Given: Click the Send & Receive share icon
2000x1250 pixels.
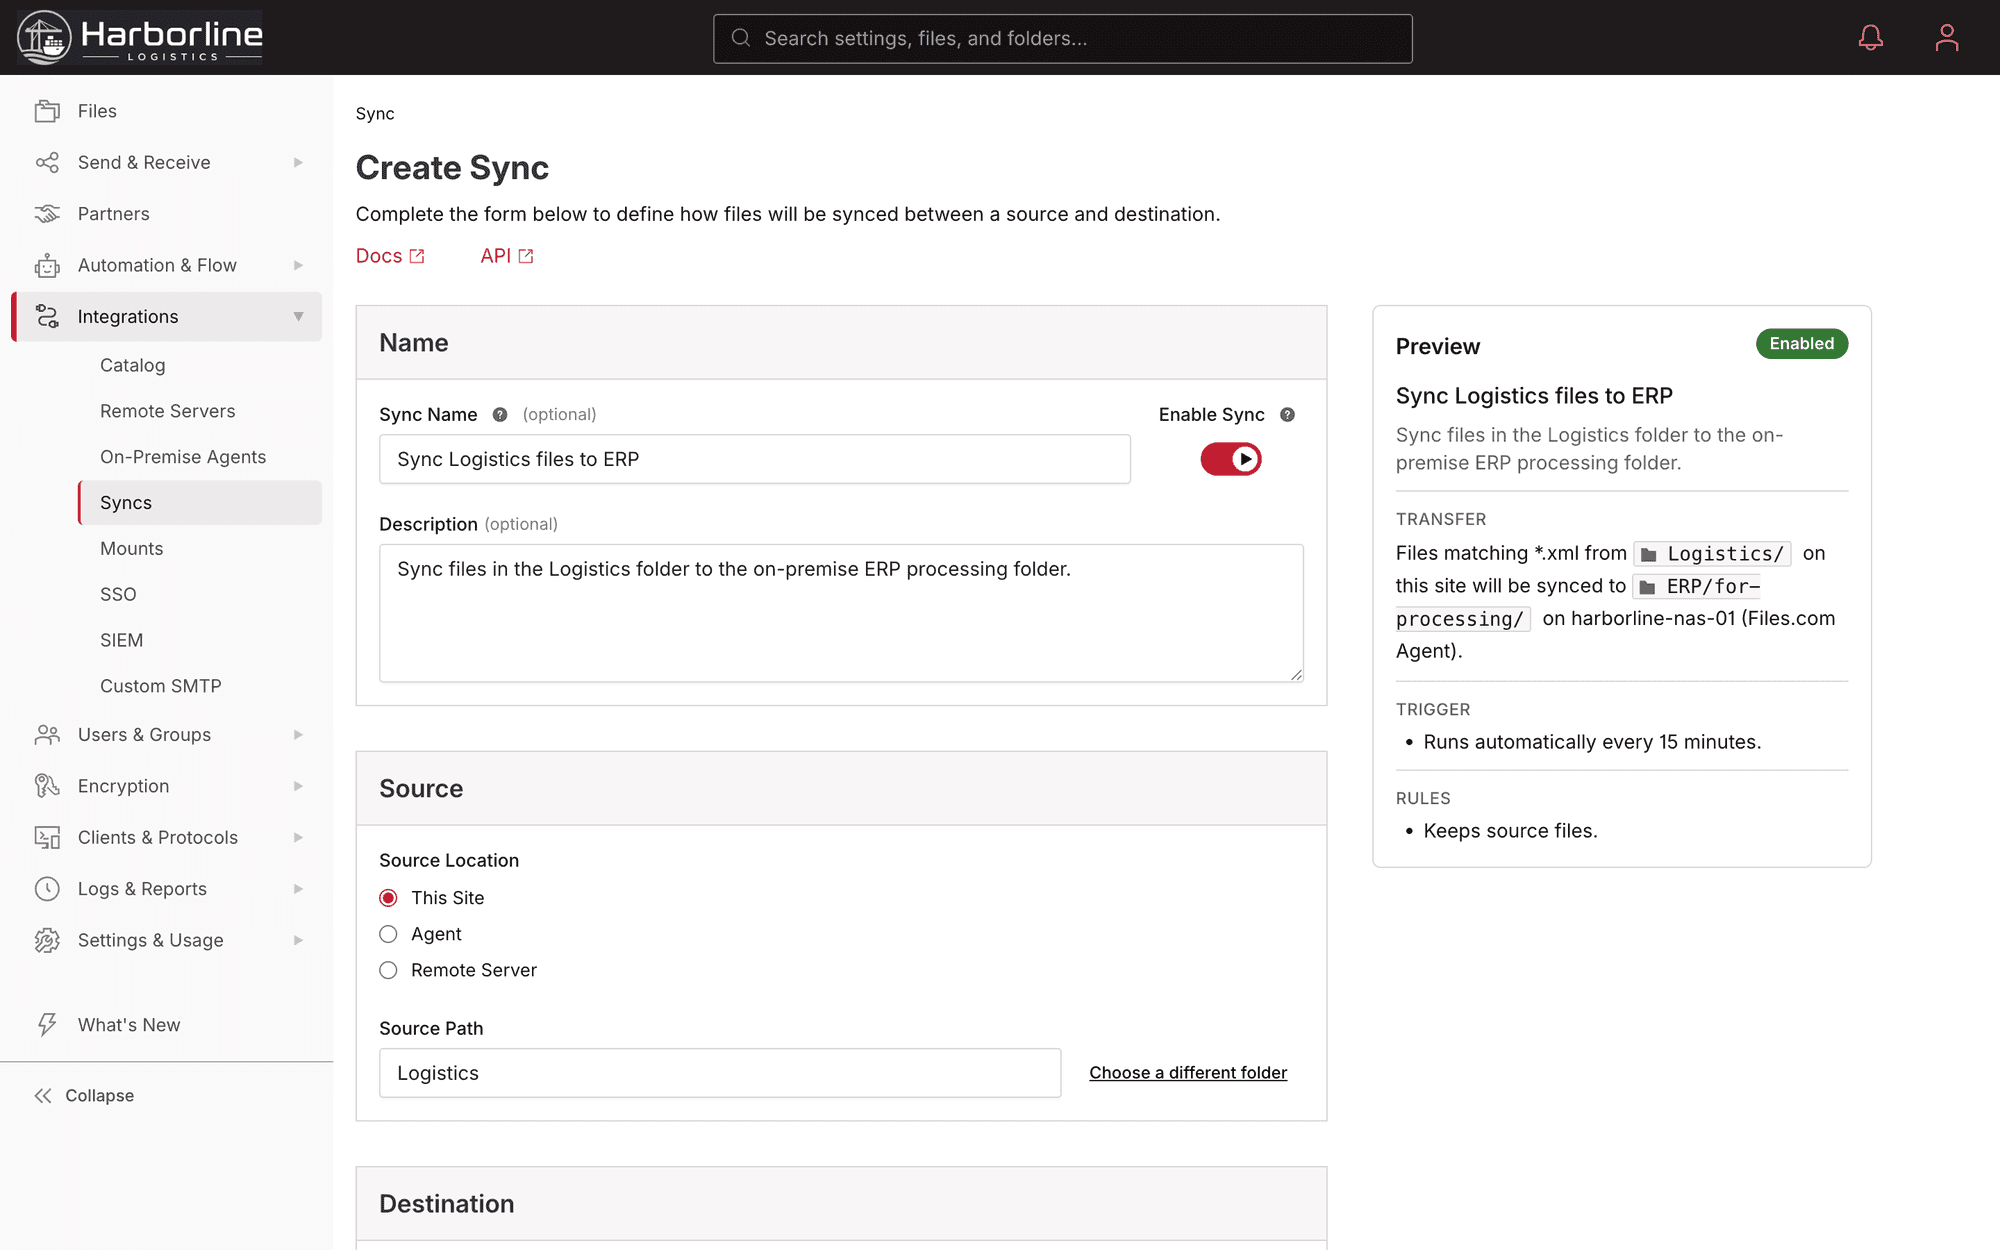Looking at the screenshot, I should [x=47, y=162].
